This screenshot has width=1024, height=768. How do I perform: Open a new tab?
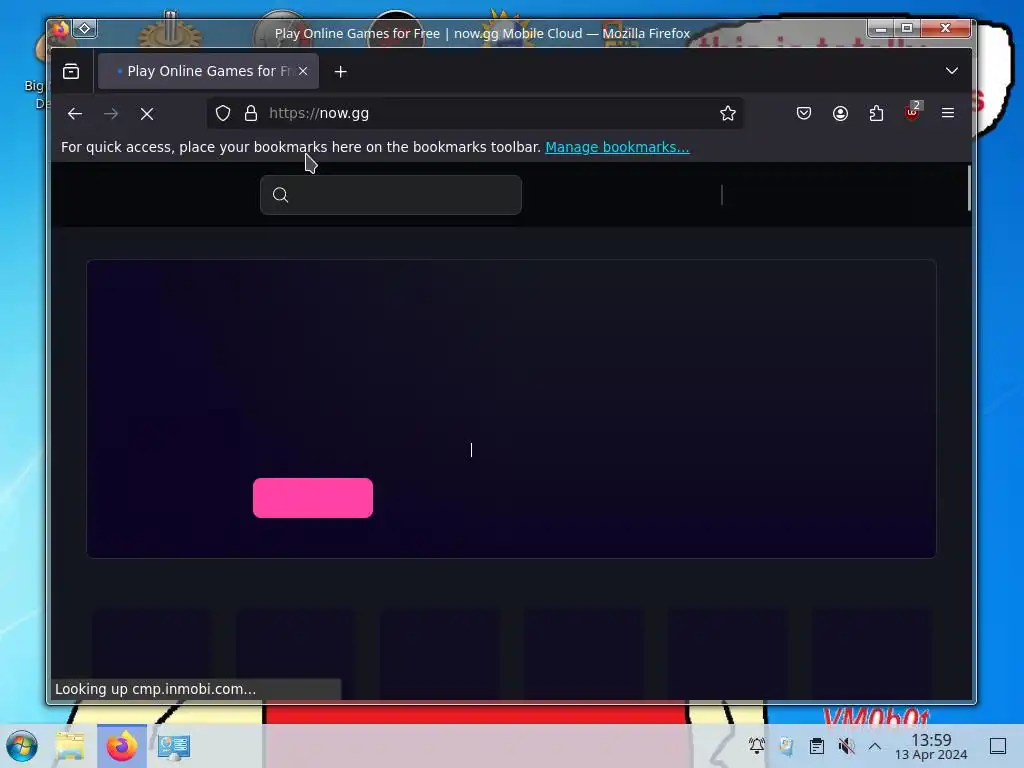click(x=340, y=72)
